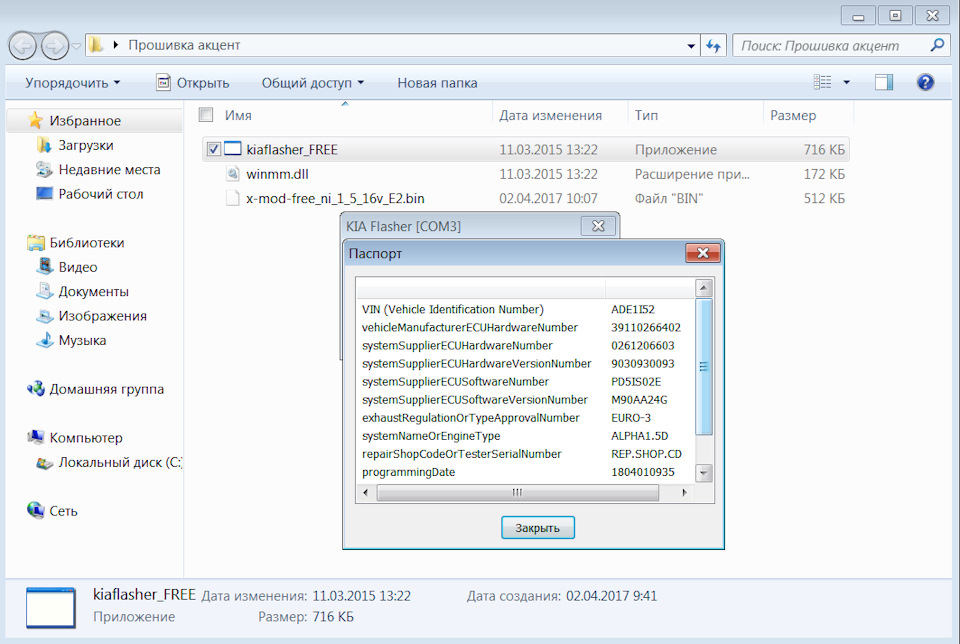Viewport: 960px width, 644px height.
Task: Click the Изображения library icon
Action: 45,316
